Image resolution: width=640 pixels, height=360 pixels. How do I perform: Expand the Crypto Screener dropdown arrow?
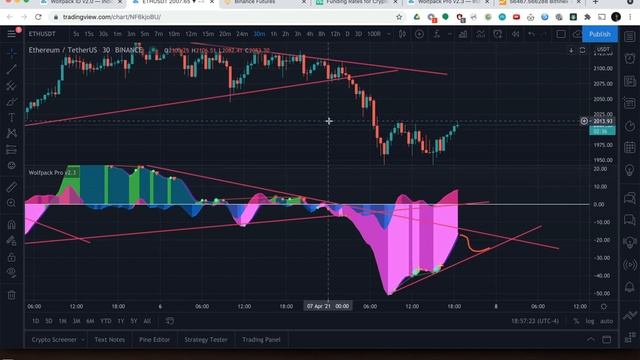83,340
